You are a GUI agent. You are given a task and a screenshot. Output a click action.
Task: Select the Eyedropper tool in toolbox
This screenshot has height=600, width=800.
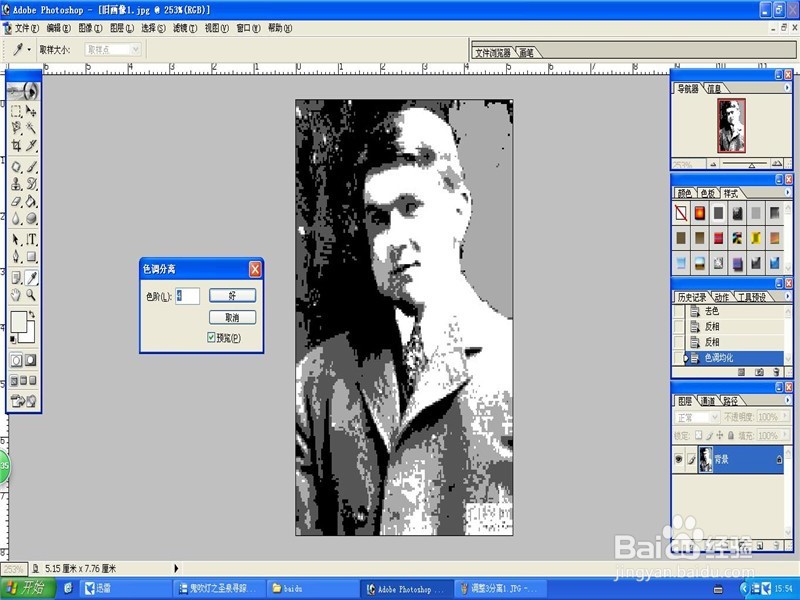[x=31, y=278]
